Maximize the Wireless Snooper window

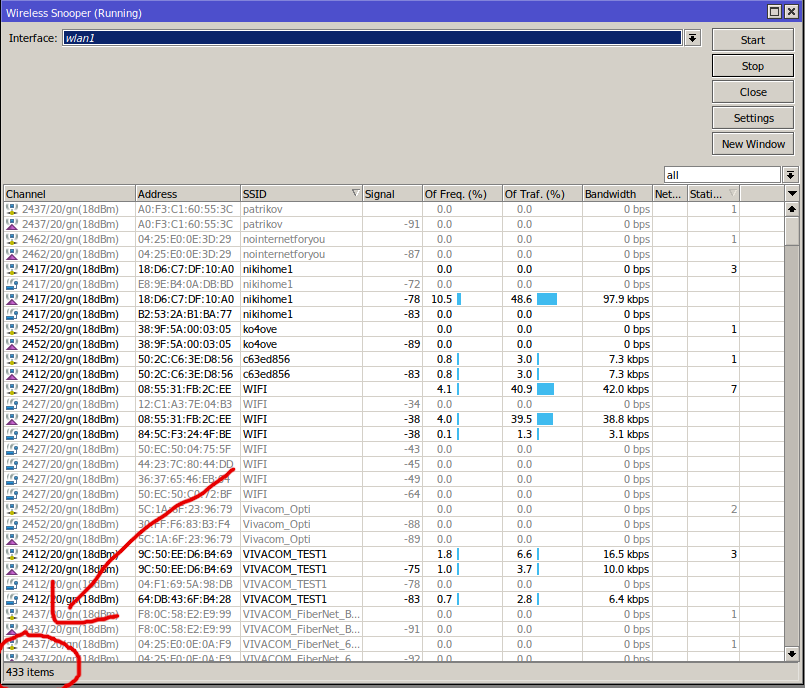point(775,12)
